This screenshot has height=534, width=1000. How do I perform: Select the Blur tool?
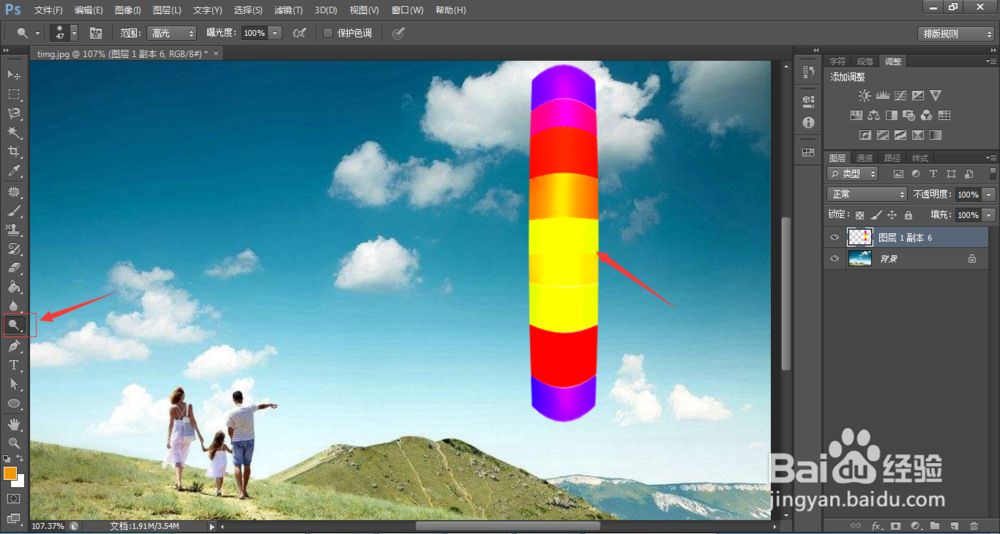click(14, 306)
